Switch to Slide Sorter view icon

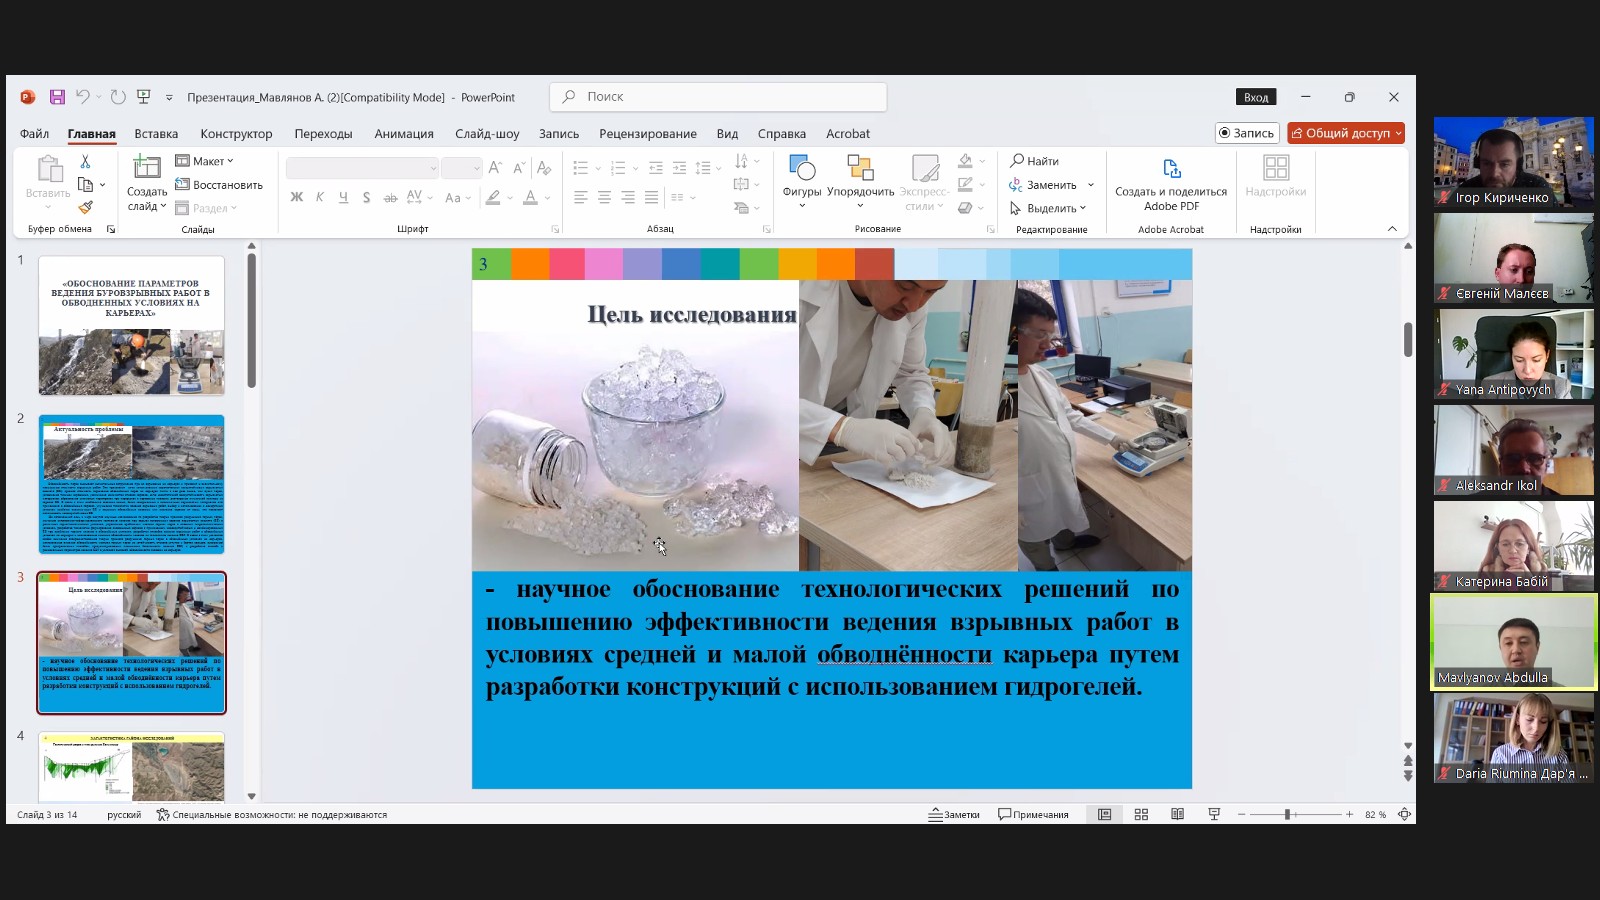point(1141,815)
